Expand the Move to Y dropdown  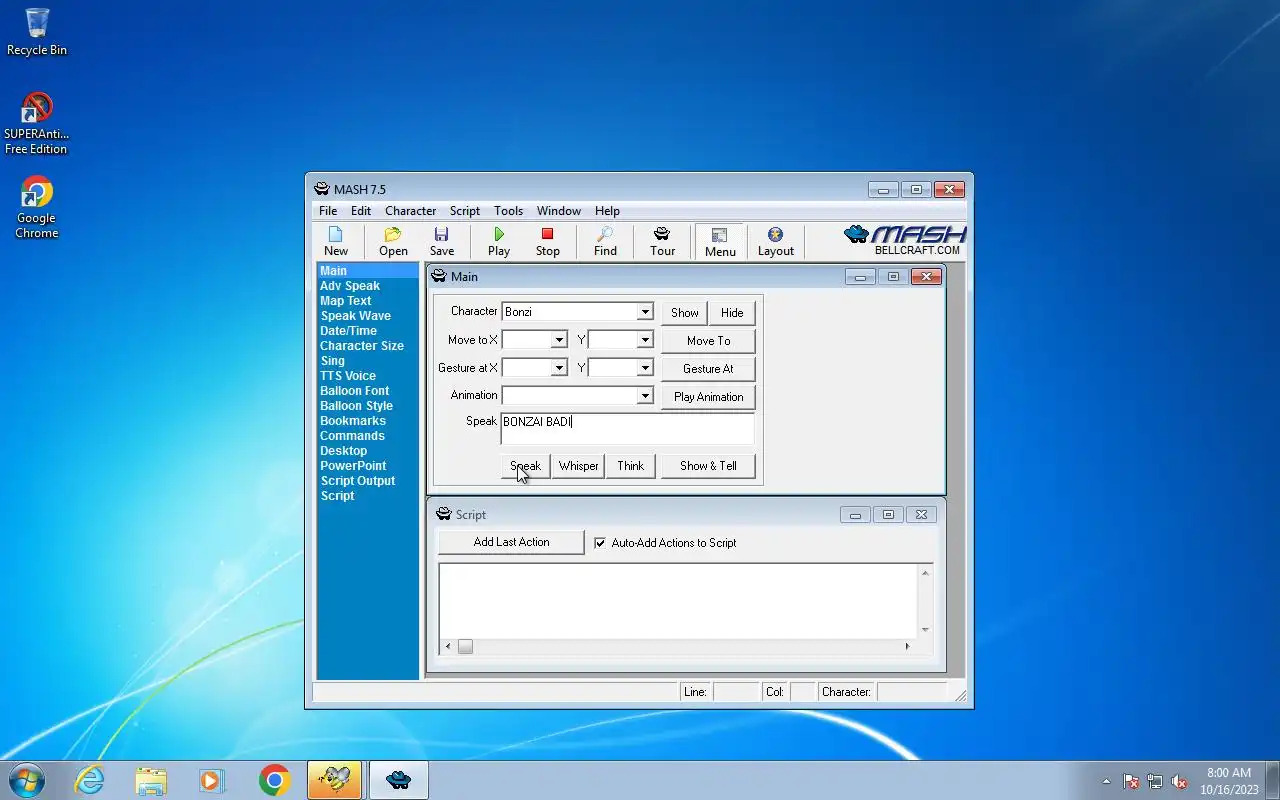click(x=645, y=340)
